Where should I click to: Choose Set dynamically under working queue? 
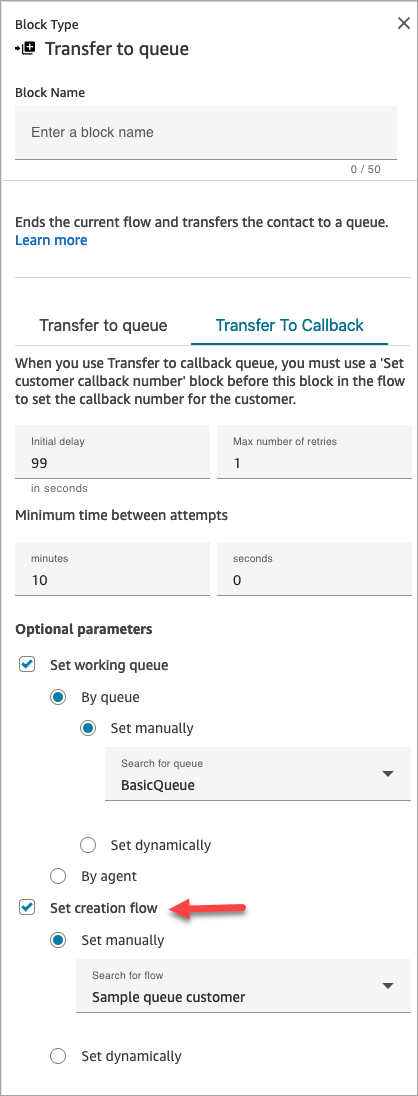(x=88, y=845)
